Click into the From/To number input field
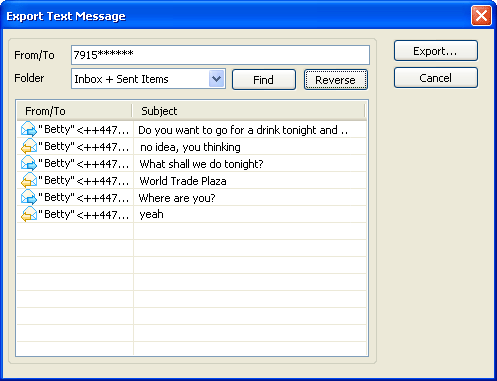Screen dimensions: 497x381 tap(220, 55)
